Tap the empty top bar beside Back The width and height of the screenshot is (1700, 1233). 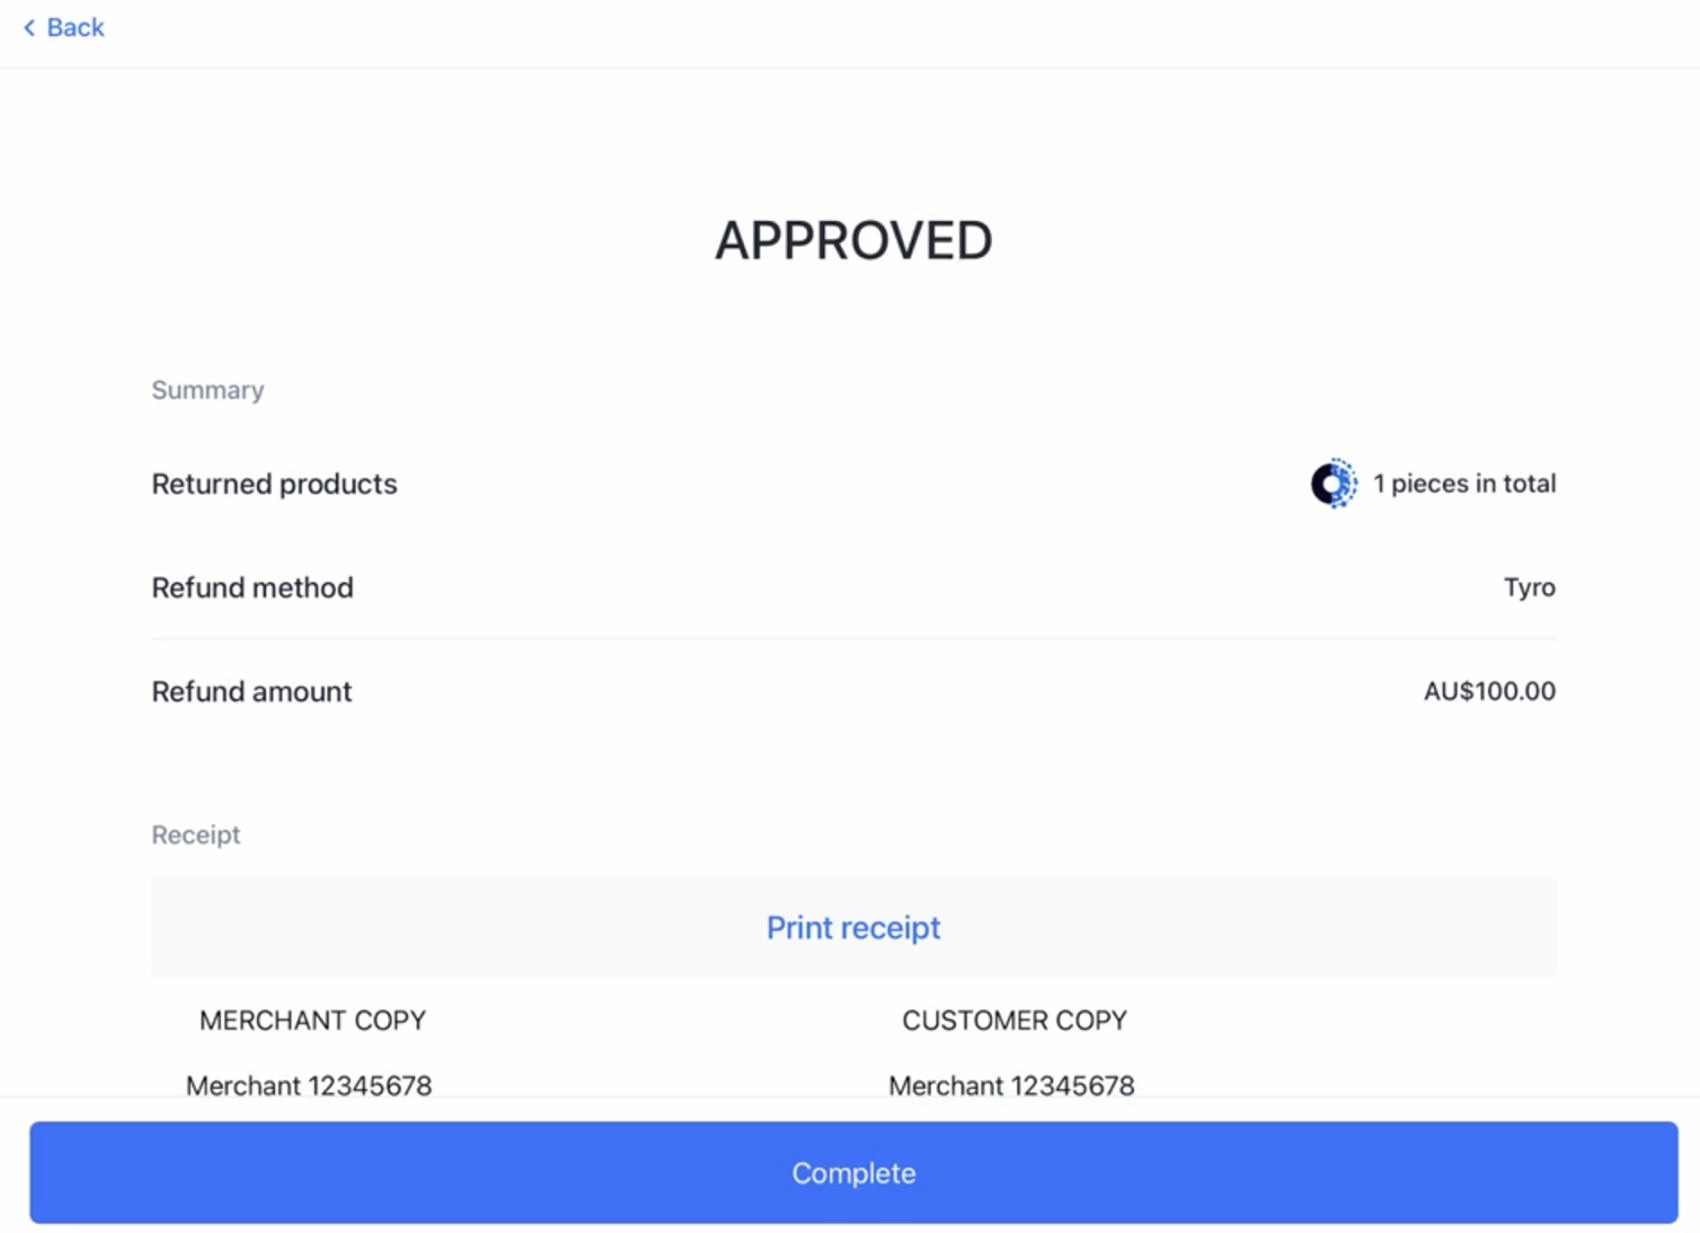click(x=850, y=30)
